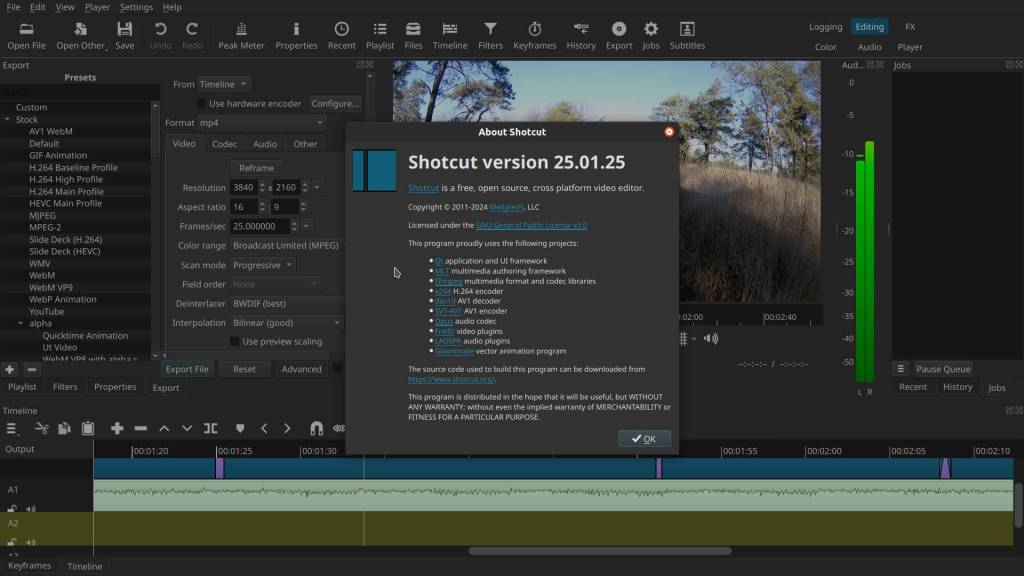Click the Reframe button
Image resolution: width=1024 pixels, height=576 pixels.
click(x=256, y=168)
